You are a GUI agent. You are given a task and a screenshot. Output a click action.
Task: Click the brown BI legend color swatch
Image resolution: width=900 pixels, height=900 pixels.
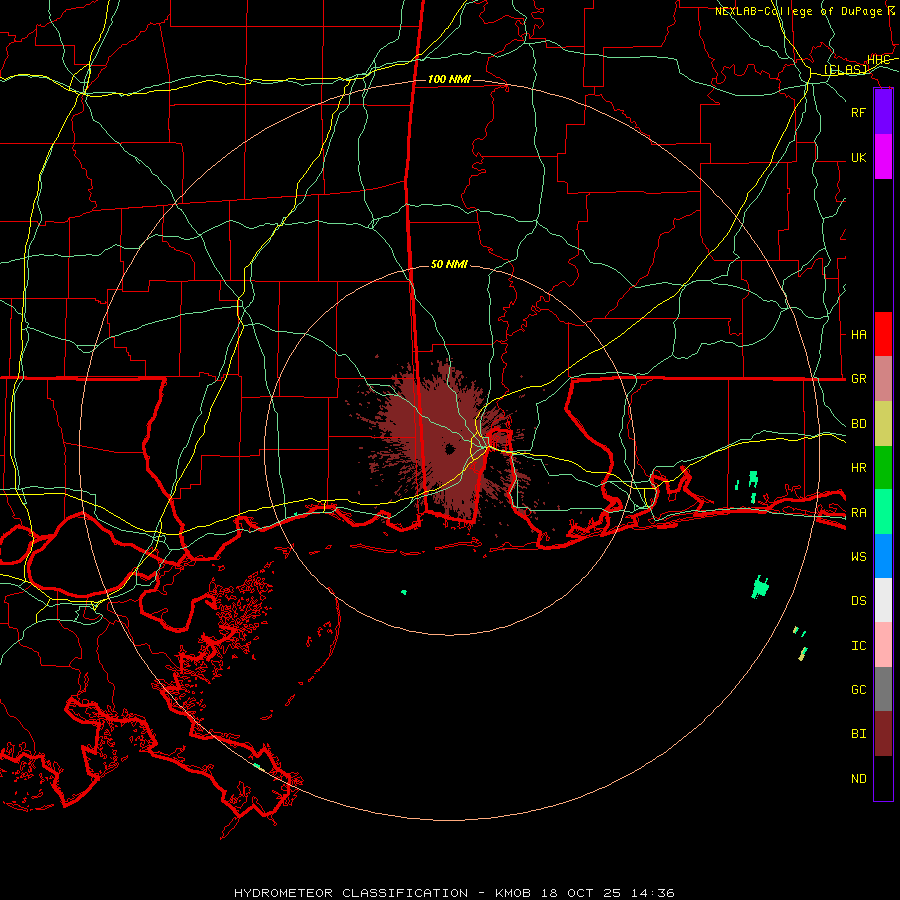coord(883,734)
